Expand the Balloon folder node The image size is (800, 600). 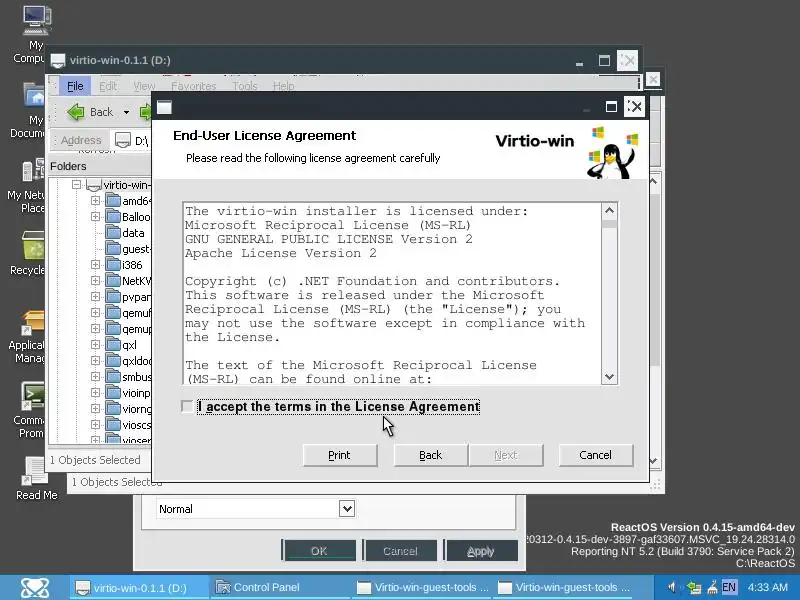95,217
